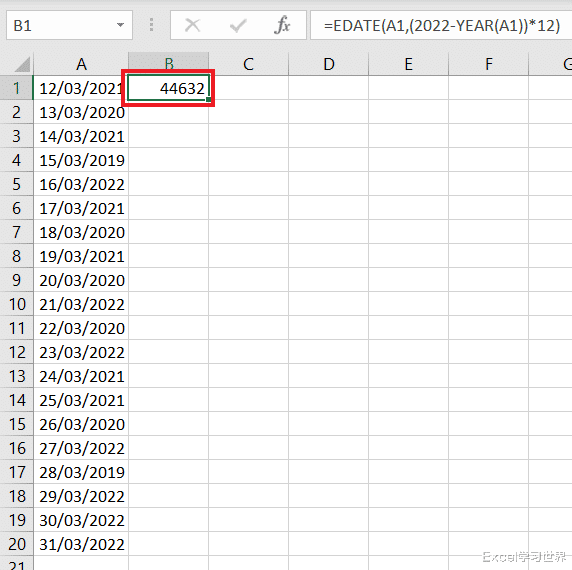The width and height of the screenshot is (572, 570).
Task: Select column F header
Action: point(488,64)
